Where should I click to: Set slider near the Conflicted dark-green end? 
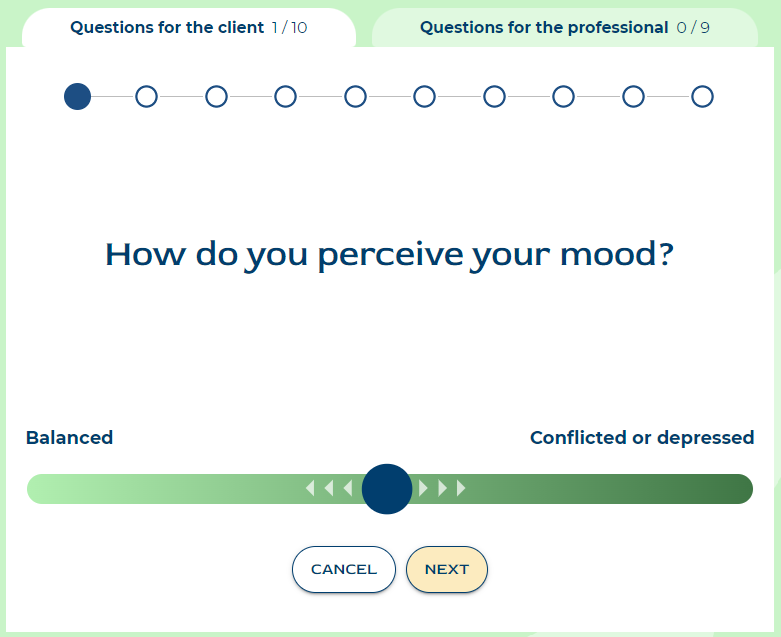tap(735, 489)
